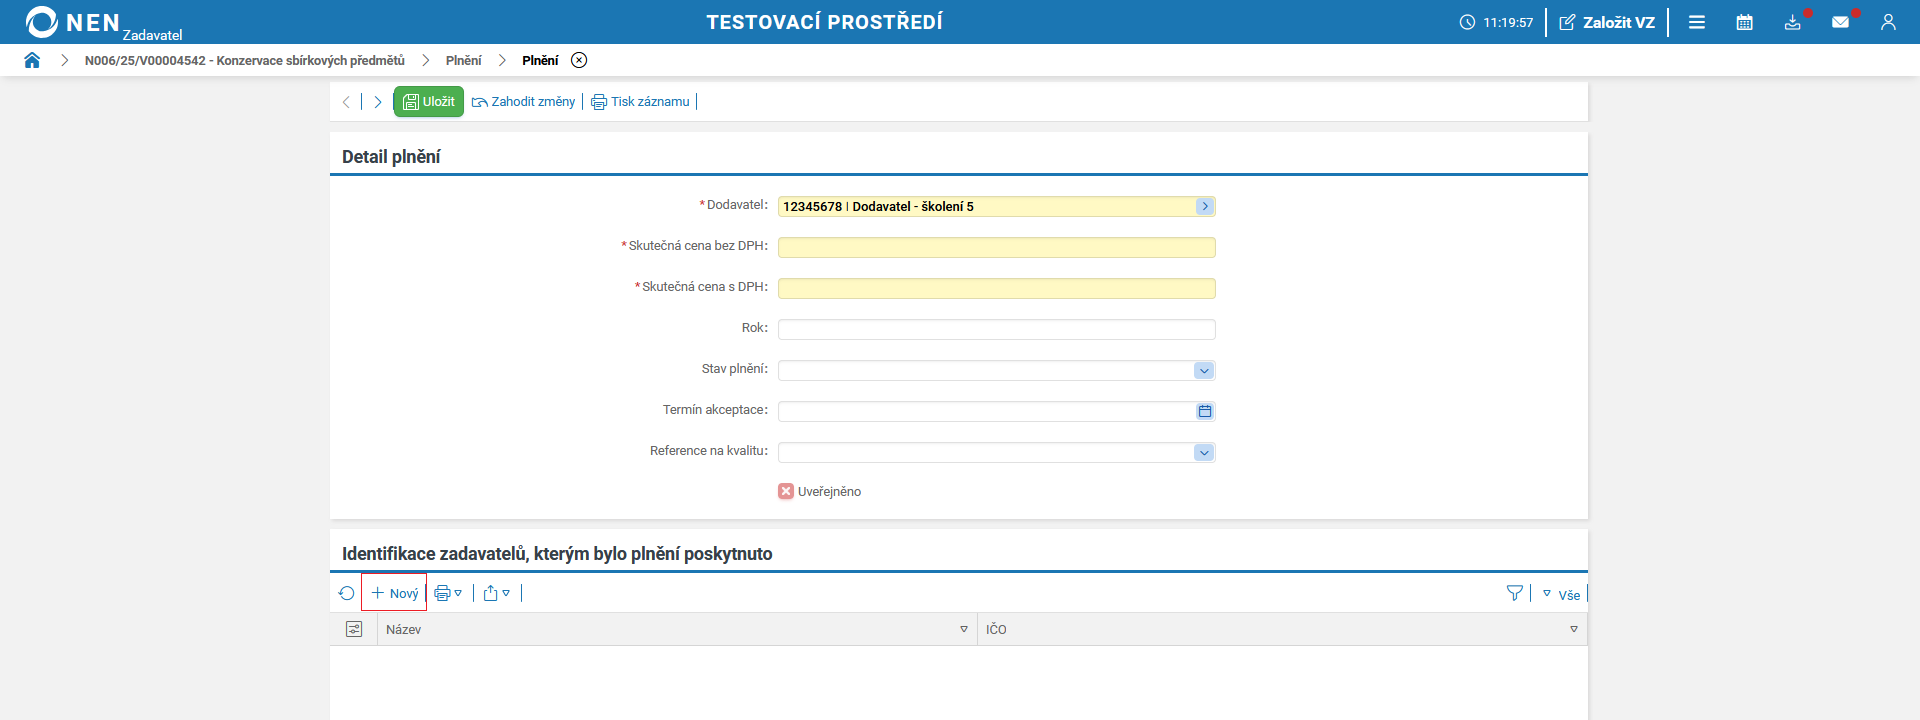
Task: Go to previous record arrow
Action: point(346,102)
